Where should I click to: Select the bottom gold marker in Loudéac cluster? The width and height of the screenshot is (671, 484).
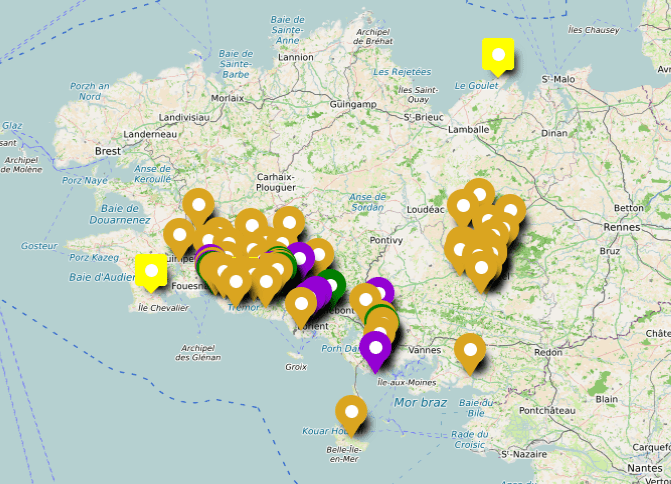point(482,268)
